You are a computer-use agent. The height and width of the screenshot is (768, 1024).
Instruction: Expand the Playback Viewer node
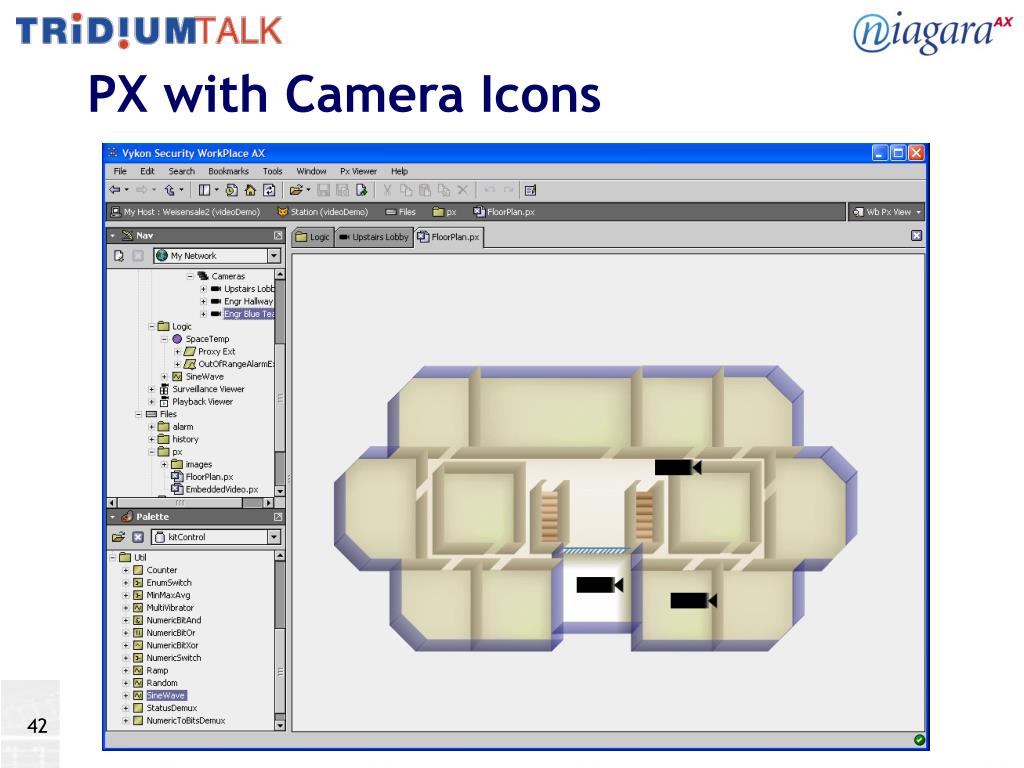tap(152, 402)
